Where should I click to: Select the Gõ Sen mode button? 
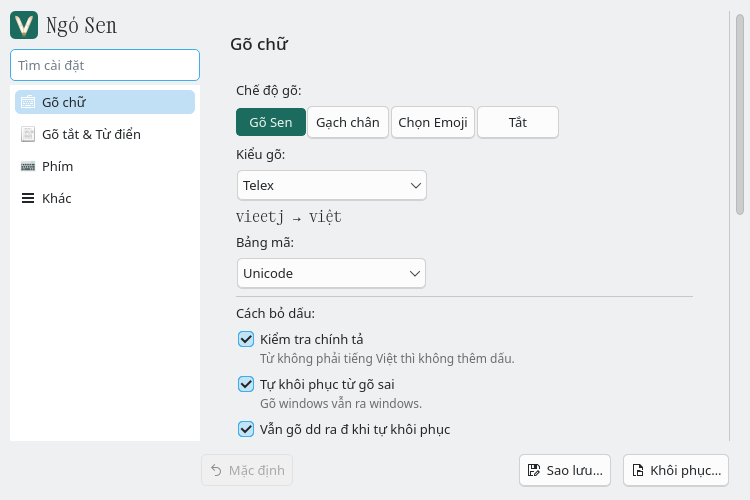point(271,122)
